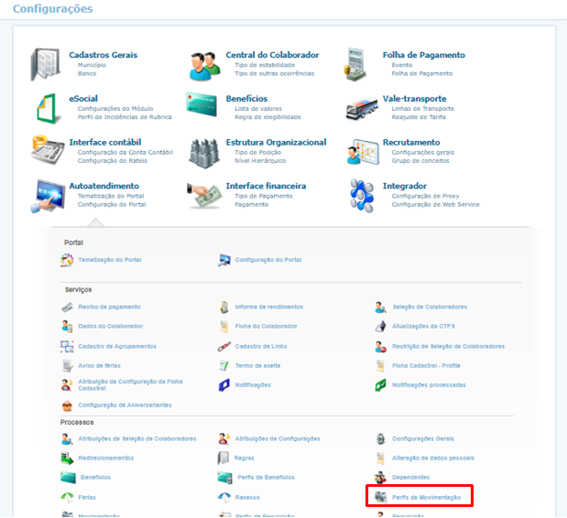Open the eSocial heading link
Image resolution: width=567 pixels, height=518 pixels.
83,98
